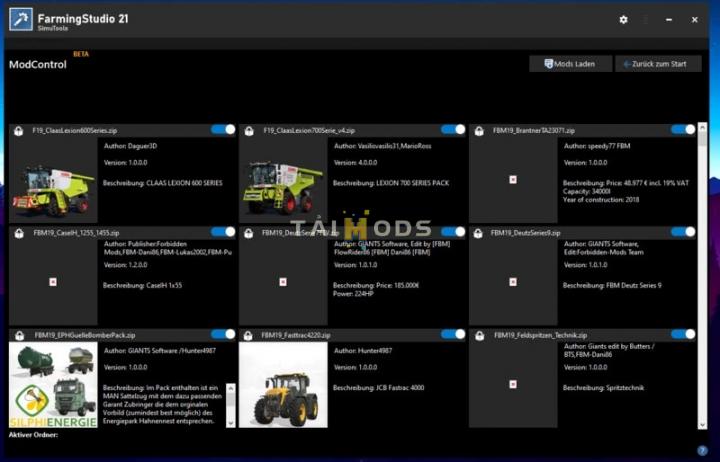Click the help question mark icon
Viewport: 720px width, 462px height.
pyautogui.click(x=702, y=450)
